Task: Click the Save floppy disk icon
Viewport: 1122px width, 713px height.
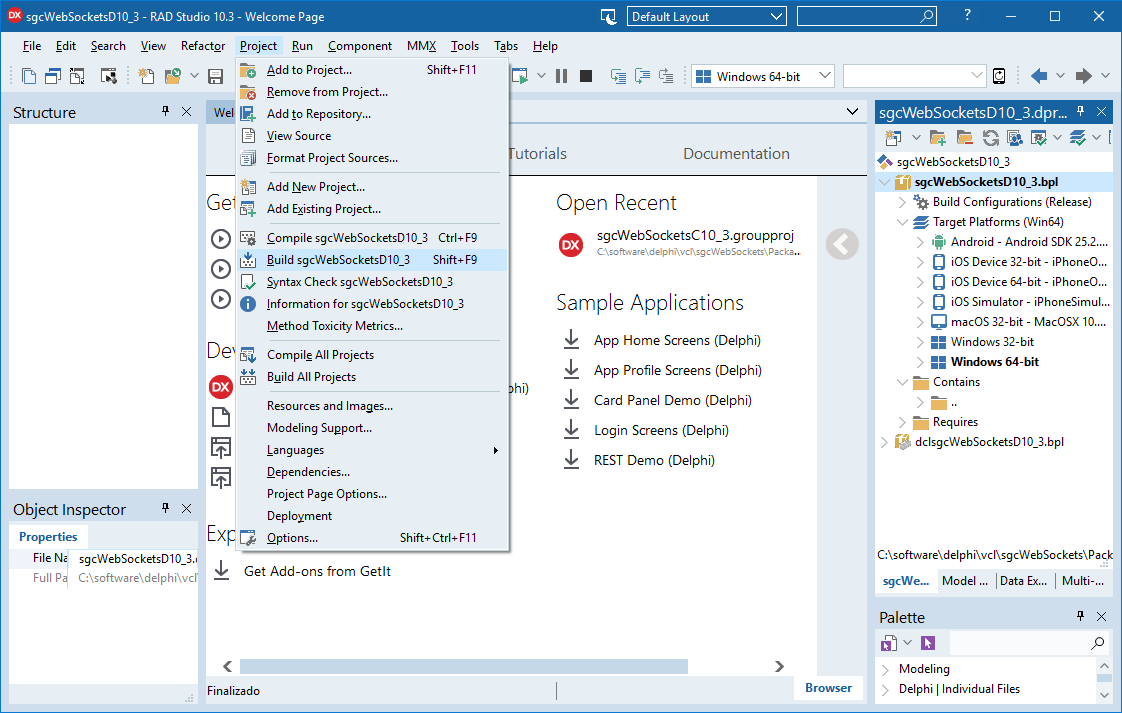Action: coord(215,76)
